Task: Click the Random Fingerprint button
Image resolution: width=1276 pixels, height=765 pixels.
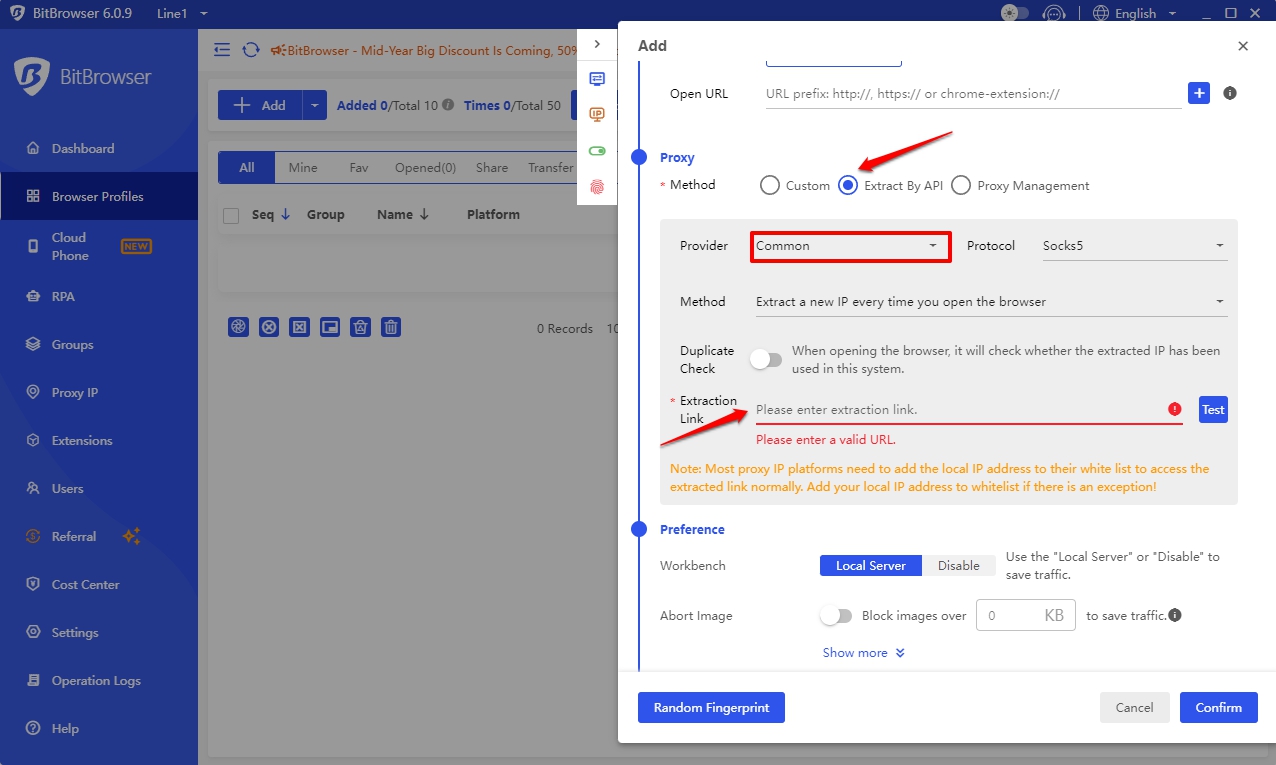Action: [711, 707]
